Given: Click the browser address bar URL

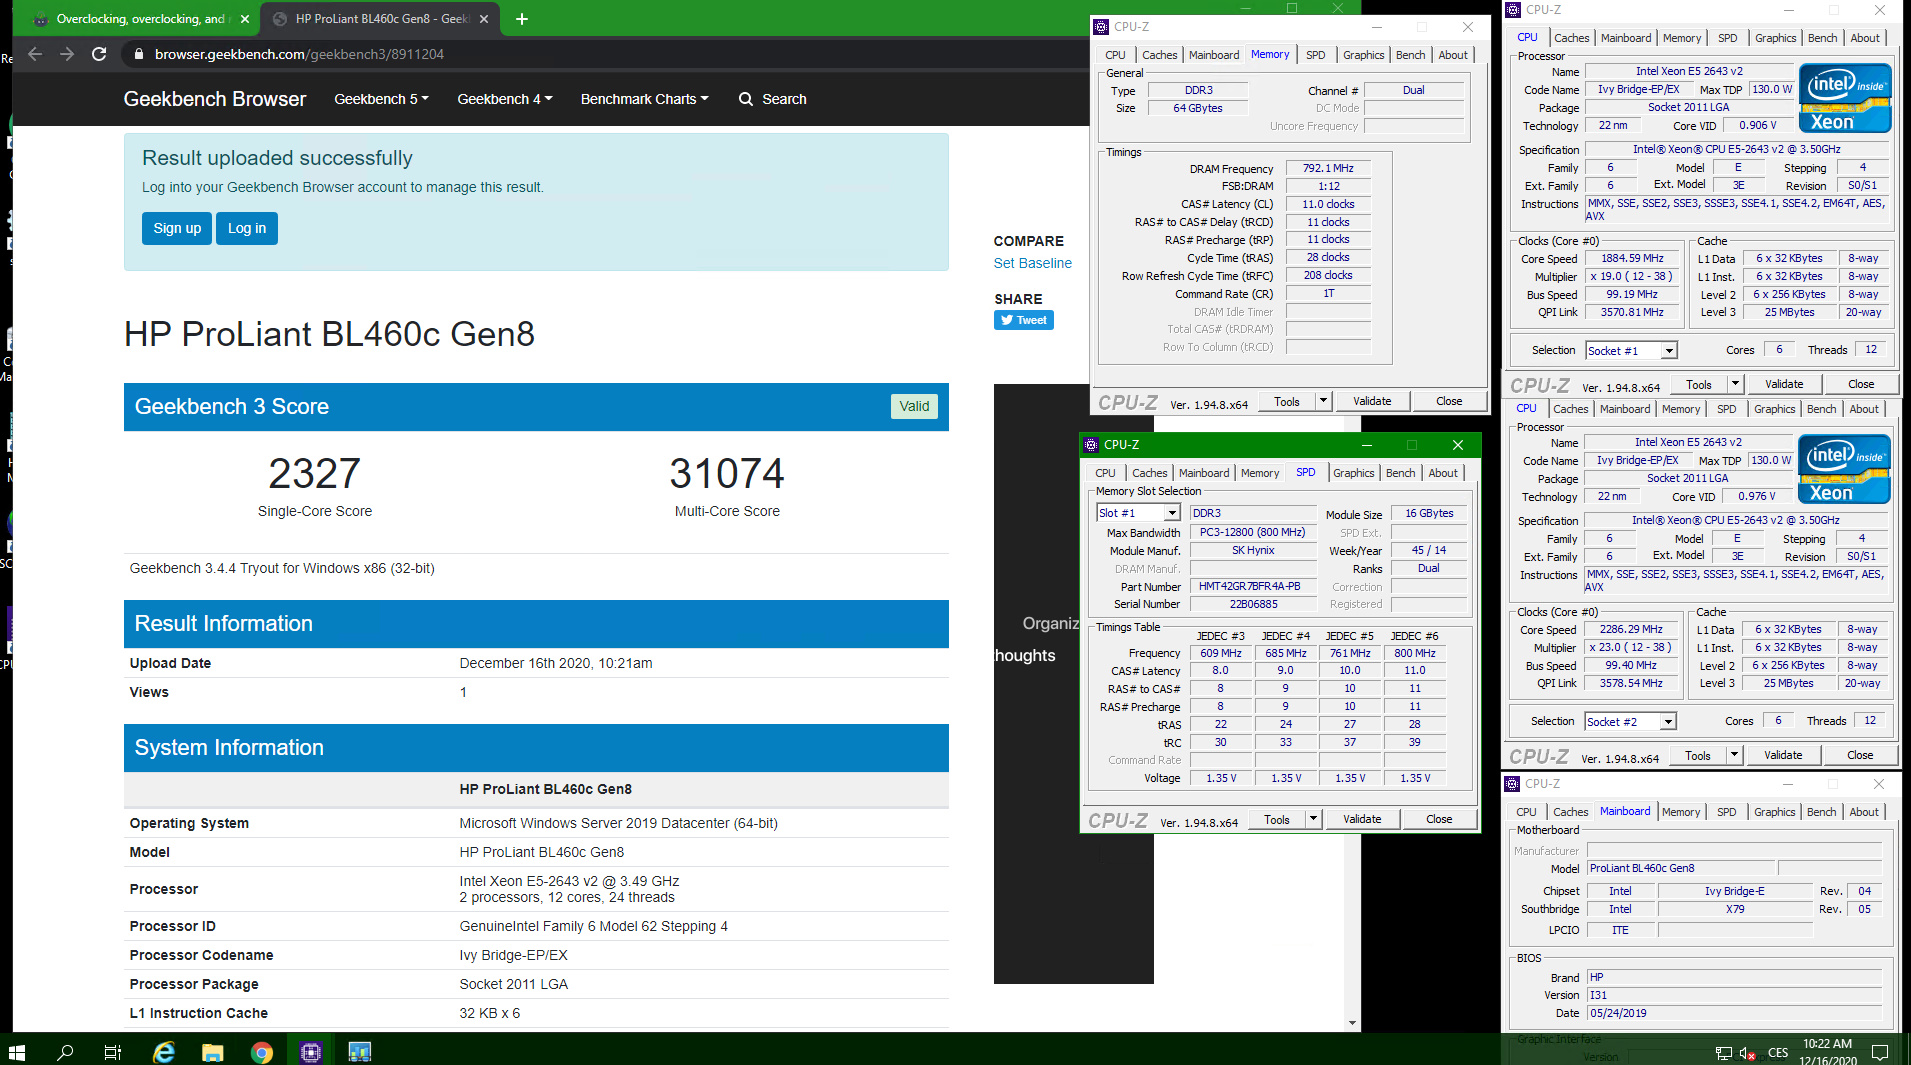Looking at the screenshot, I should [299, 54].
